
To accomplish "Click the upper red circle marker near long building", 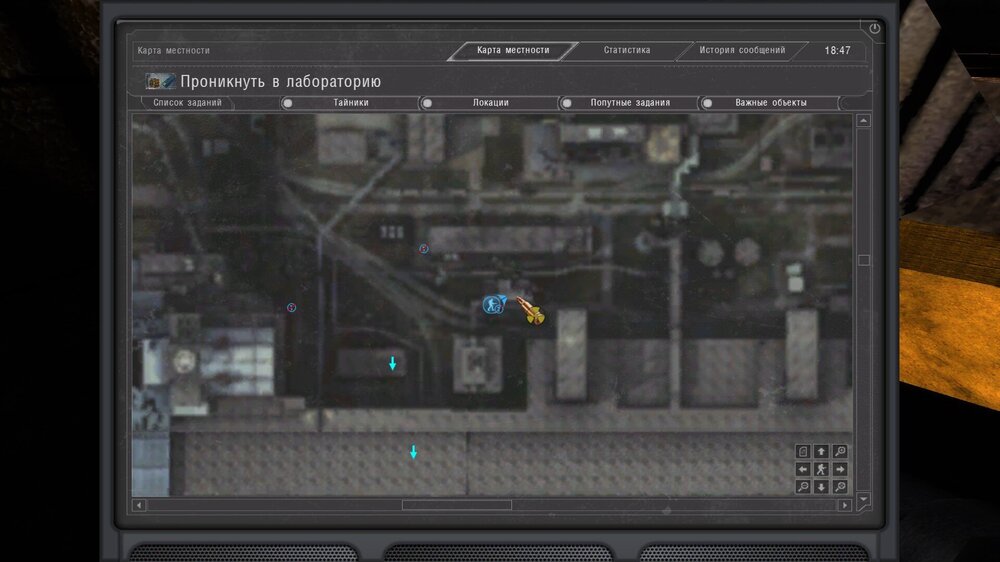I will tap(423, 249).
